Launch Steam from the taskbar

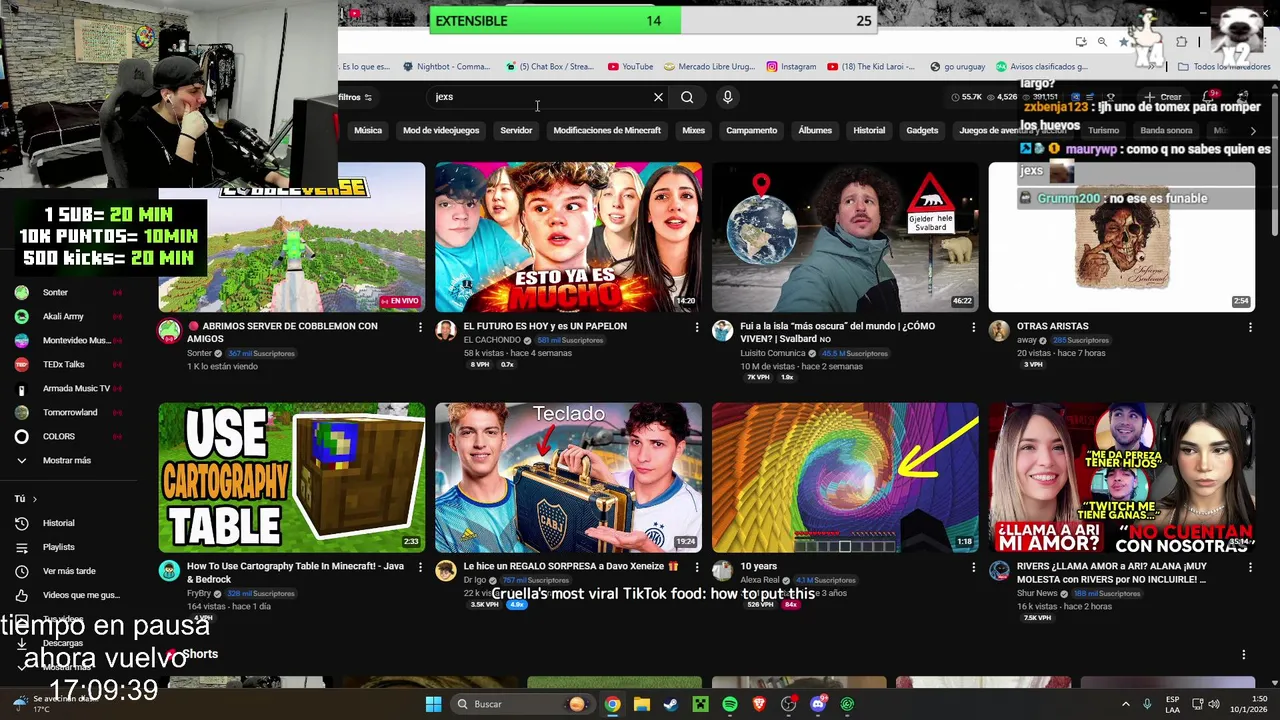tap(670, 704)
